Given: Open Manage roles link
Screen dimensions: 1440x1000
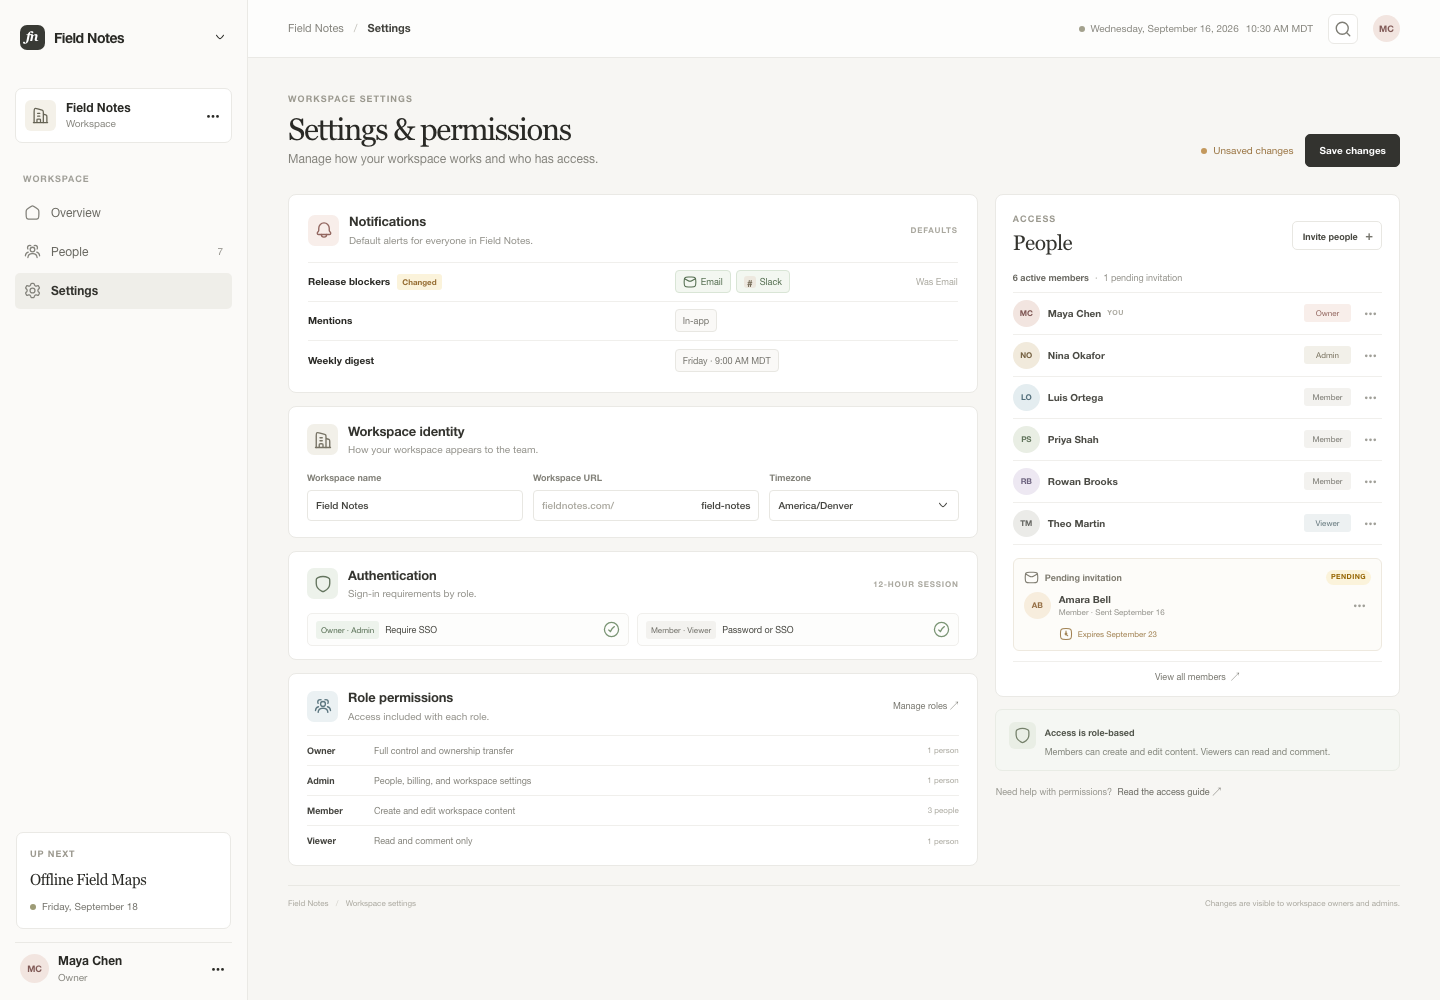Looking at the screenshot, I should (x=926, y=706).
